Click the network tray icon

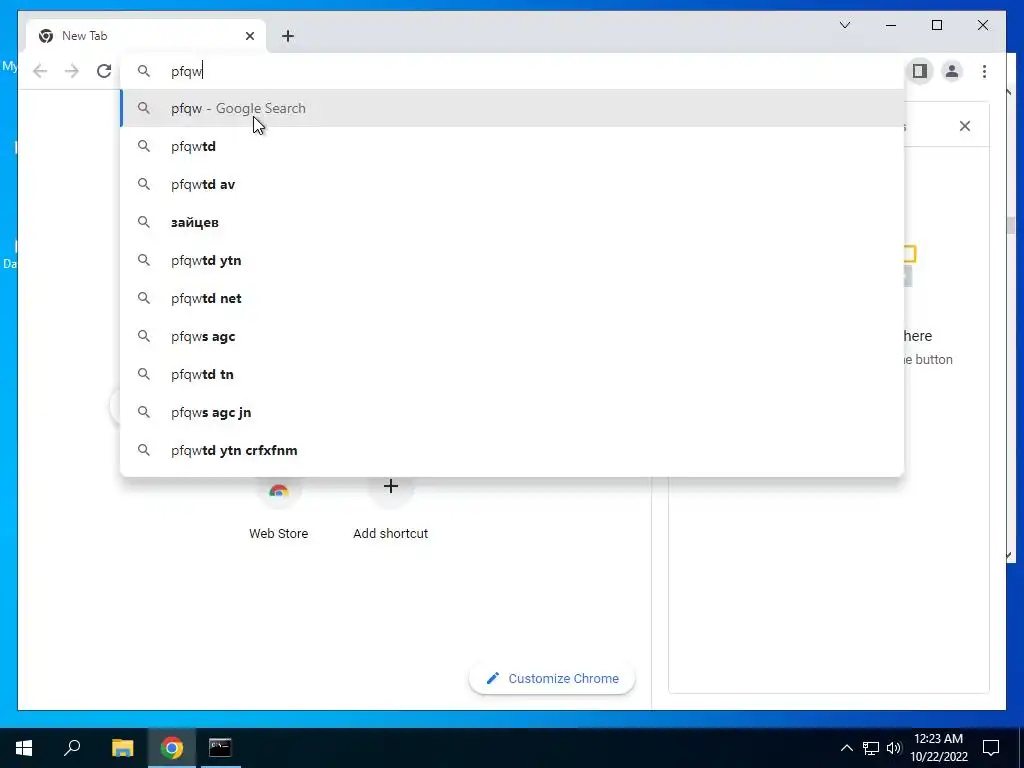[871, 748]
